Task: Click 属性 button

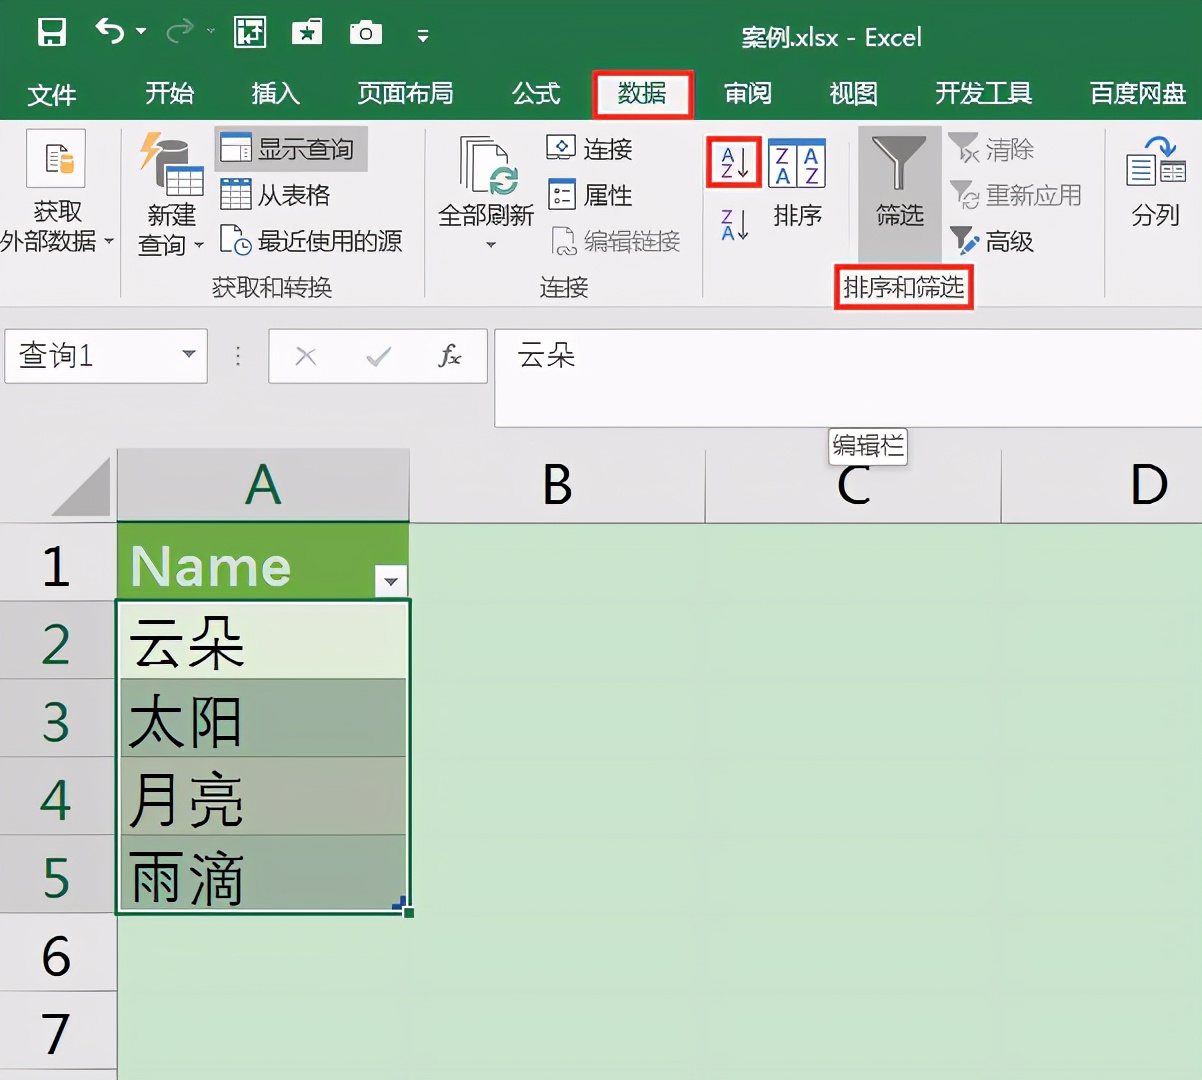Action: 590,195
